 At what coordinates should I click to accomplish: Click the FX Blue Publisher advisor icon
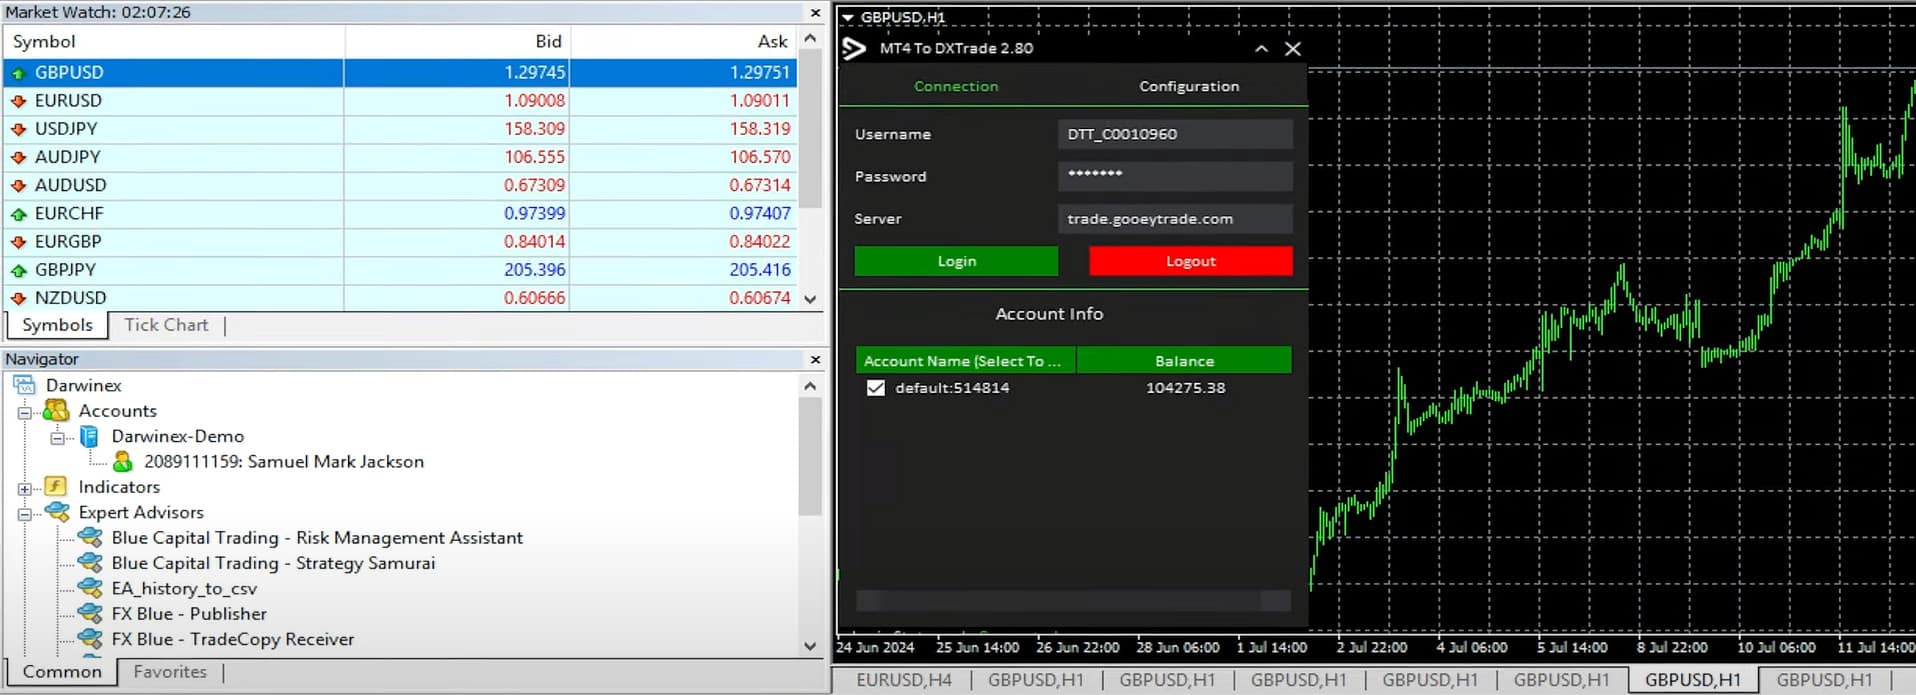pyautogui.click(x=90, y=614)
